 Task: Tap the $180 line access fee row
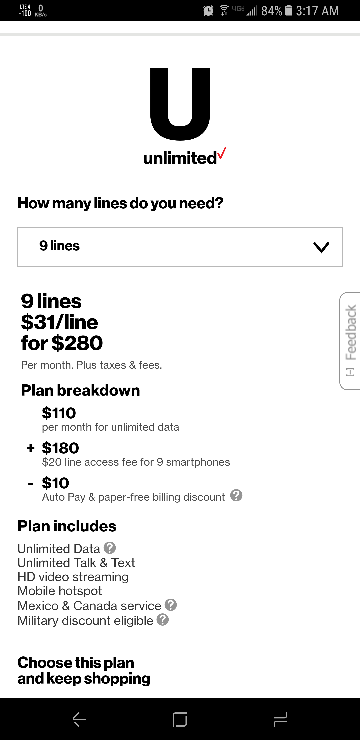(136, 454)
